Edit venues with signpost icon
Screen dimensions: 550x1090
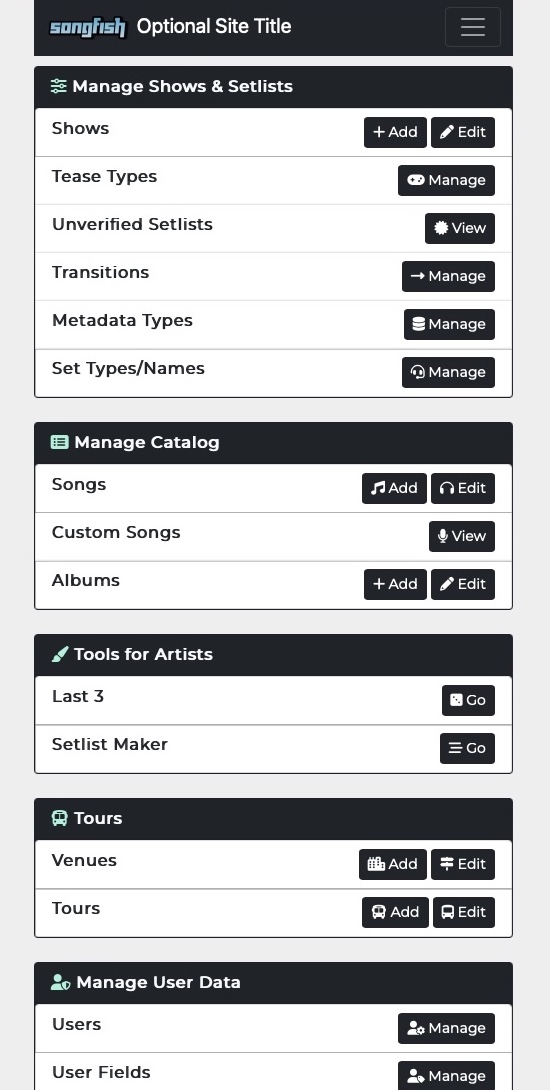coord(463,864)
